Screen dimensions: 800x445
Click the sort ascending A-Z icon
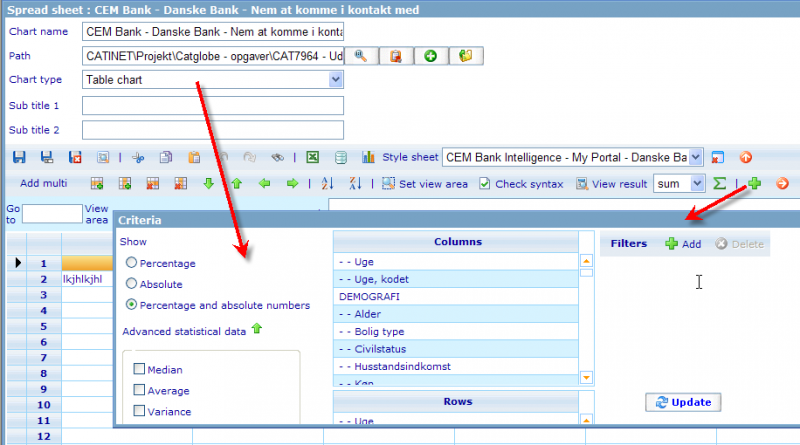click(327, 183)
